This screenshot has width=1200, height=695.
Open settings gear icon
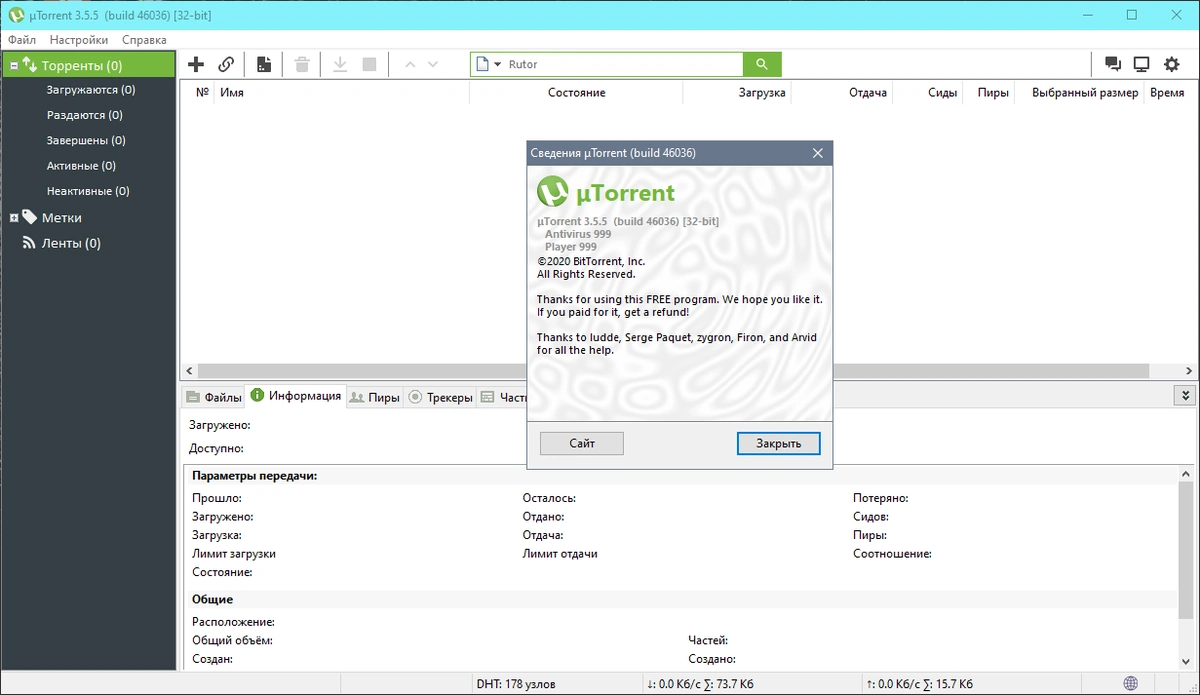point(1172,64)
